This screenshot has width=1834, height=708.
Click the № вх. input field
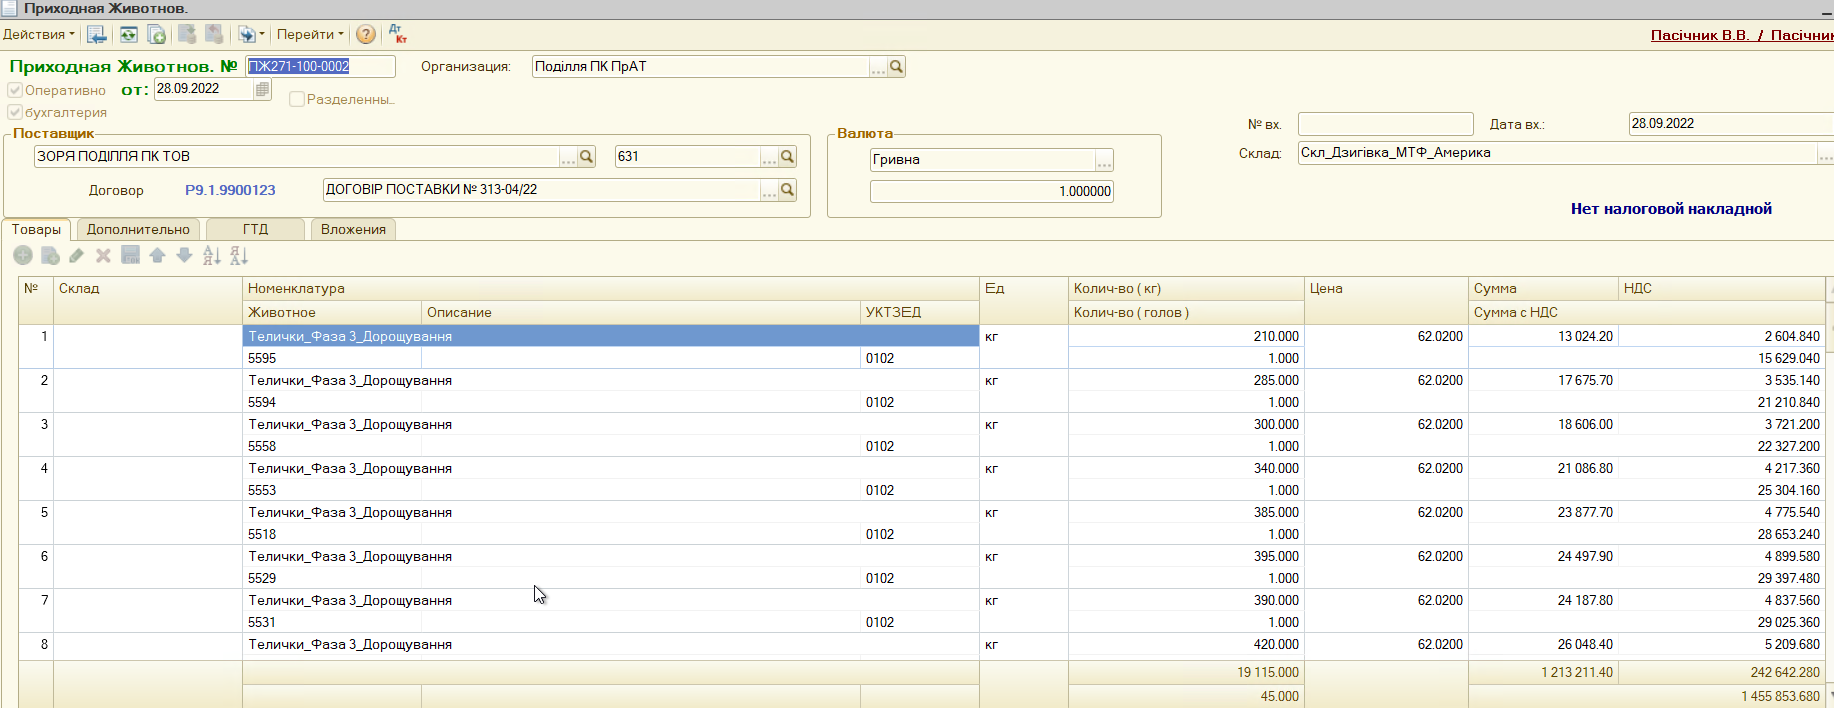click(1385, 124)
